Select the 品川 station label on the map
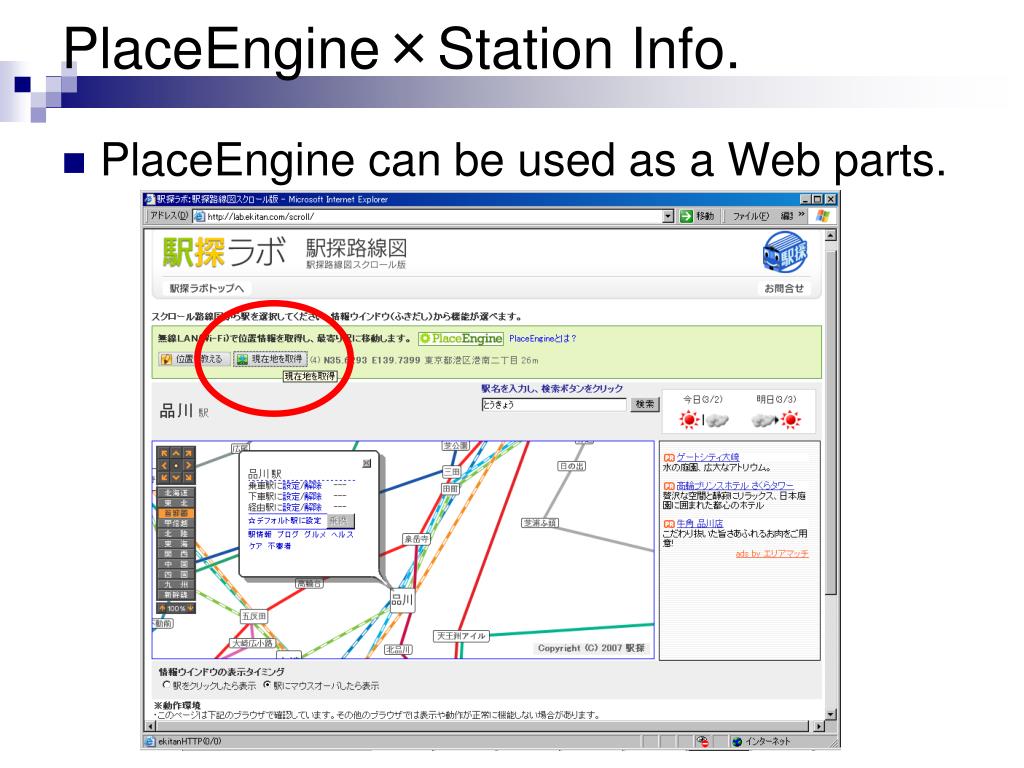Image resolution: width=1024 pixels, height=768 pixels. (x=402, y=600)
